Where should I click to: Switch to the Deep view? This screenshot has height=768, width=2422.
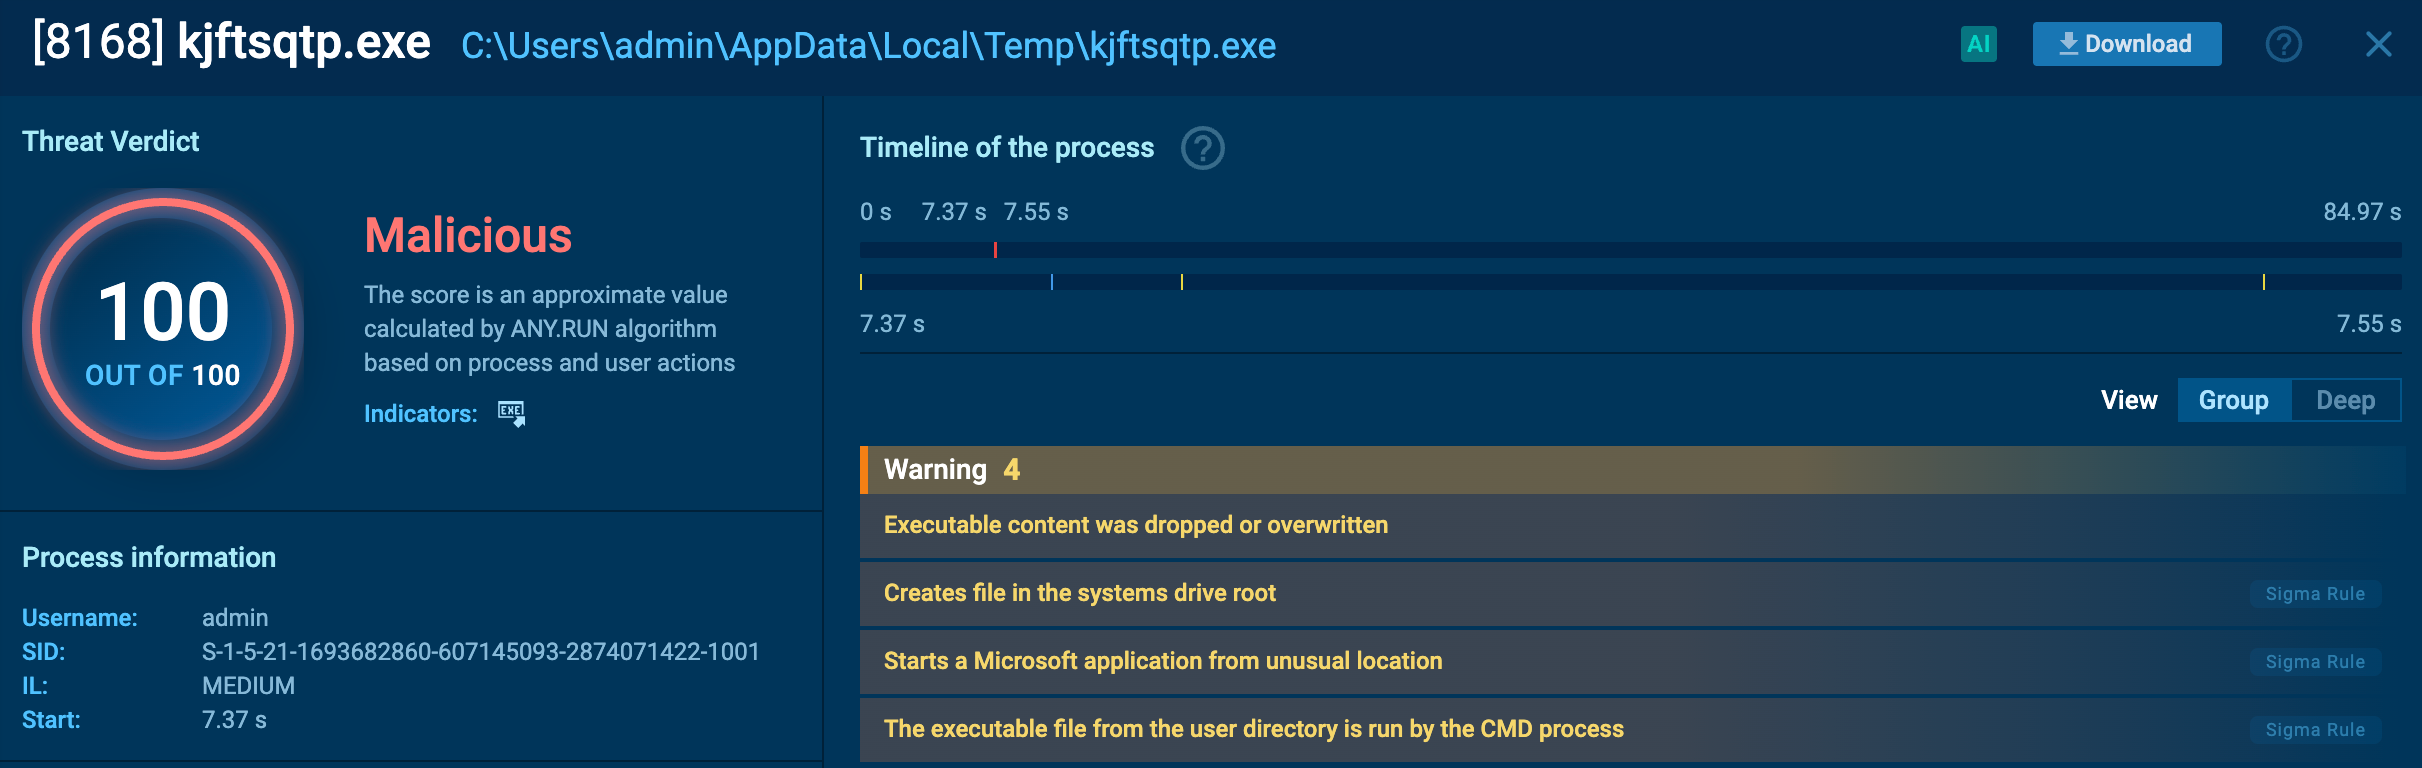[x=2345, y=400]
